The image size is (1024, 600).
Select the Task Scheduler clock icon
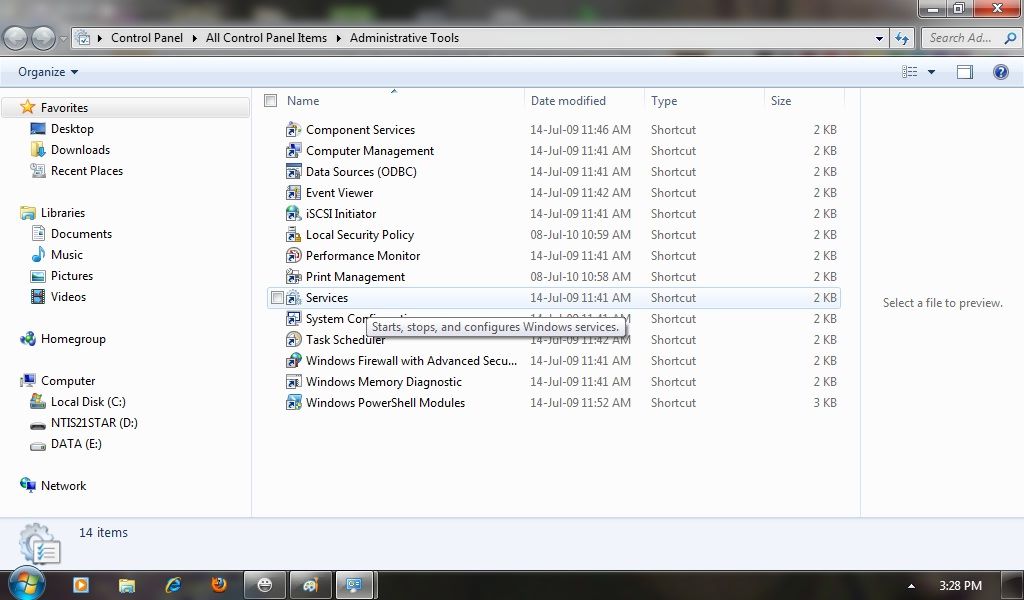[293, 339]
